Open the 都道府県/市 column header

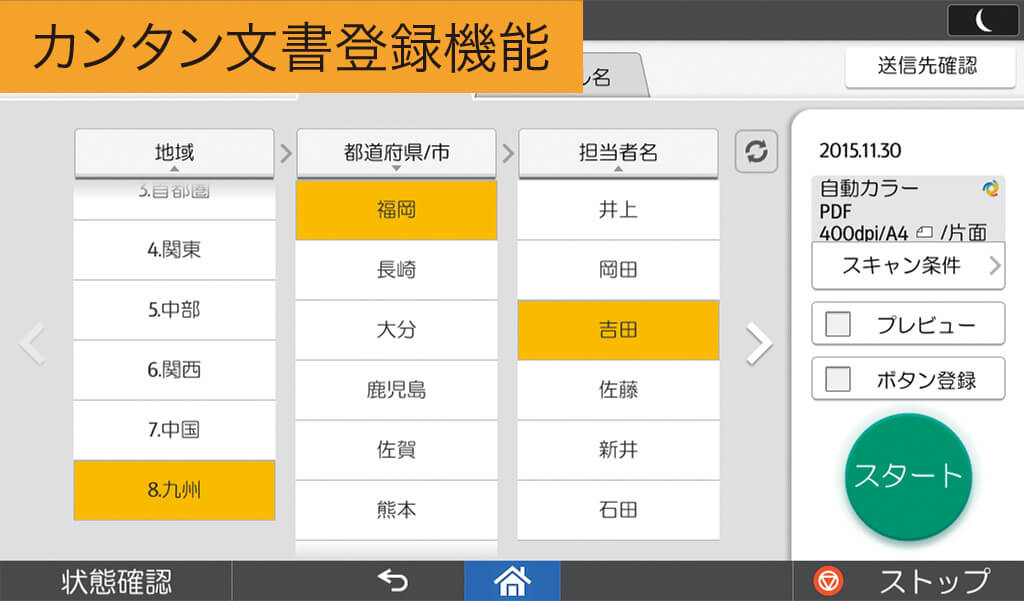coord(396,153)
